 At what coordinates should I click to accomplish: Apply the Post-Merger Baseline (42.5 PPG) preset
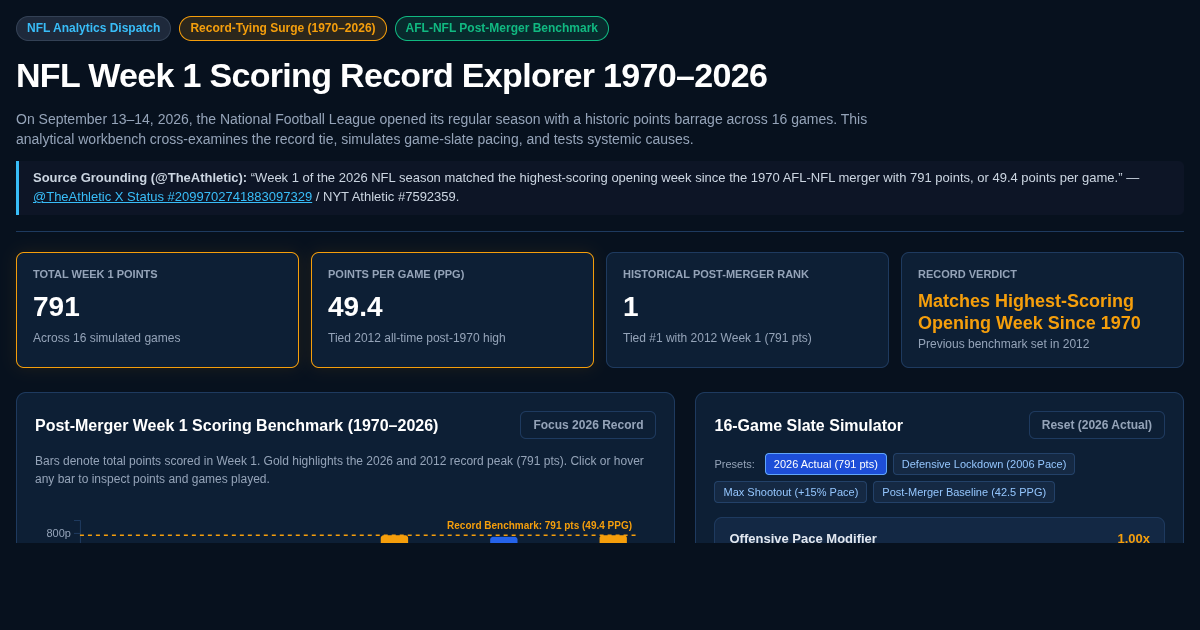click(x=964, y=492)
